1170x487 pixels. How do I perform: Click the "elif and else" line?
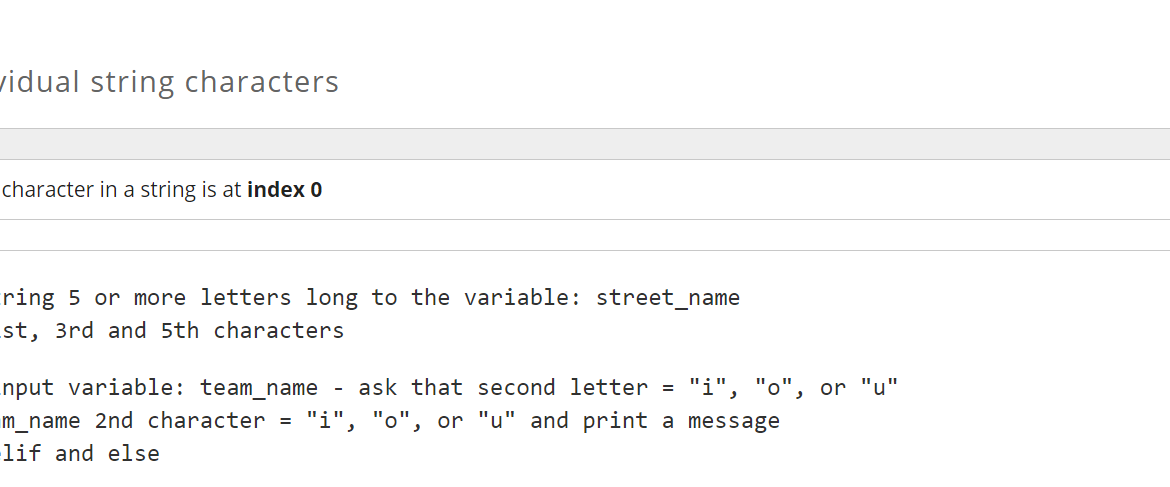coord(80,453)
